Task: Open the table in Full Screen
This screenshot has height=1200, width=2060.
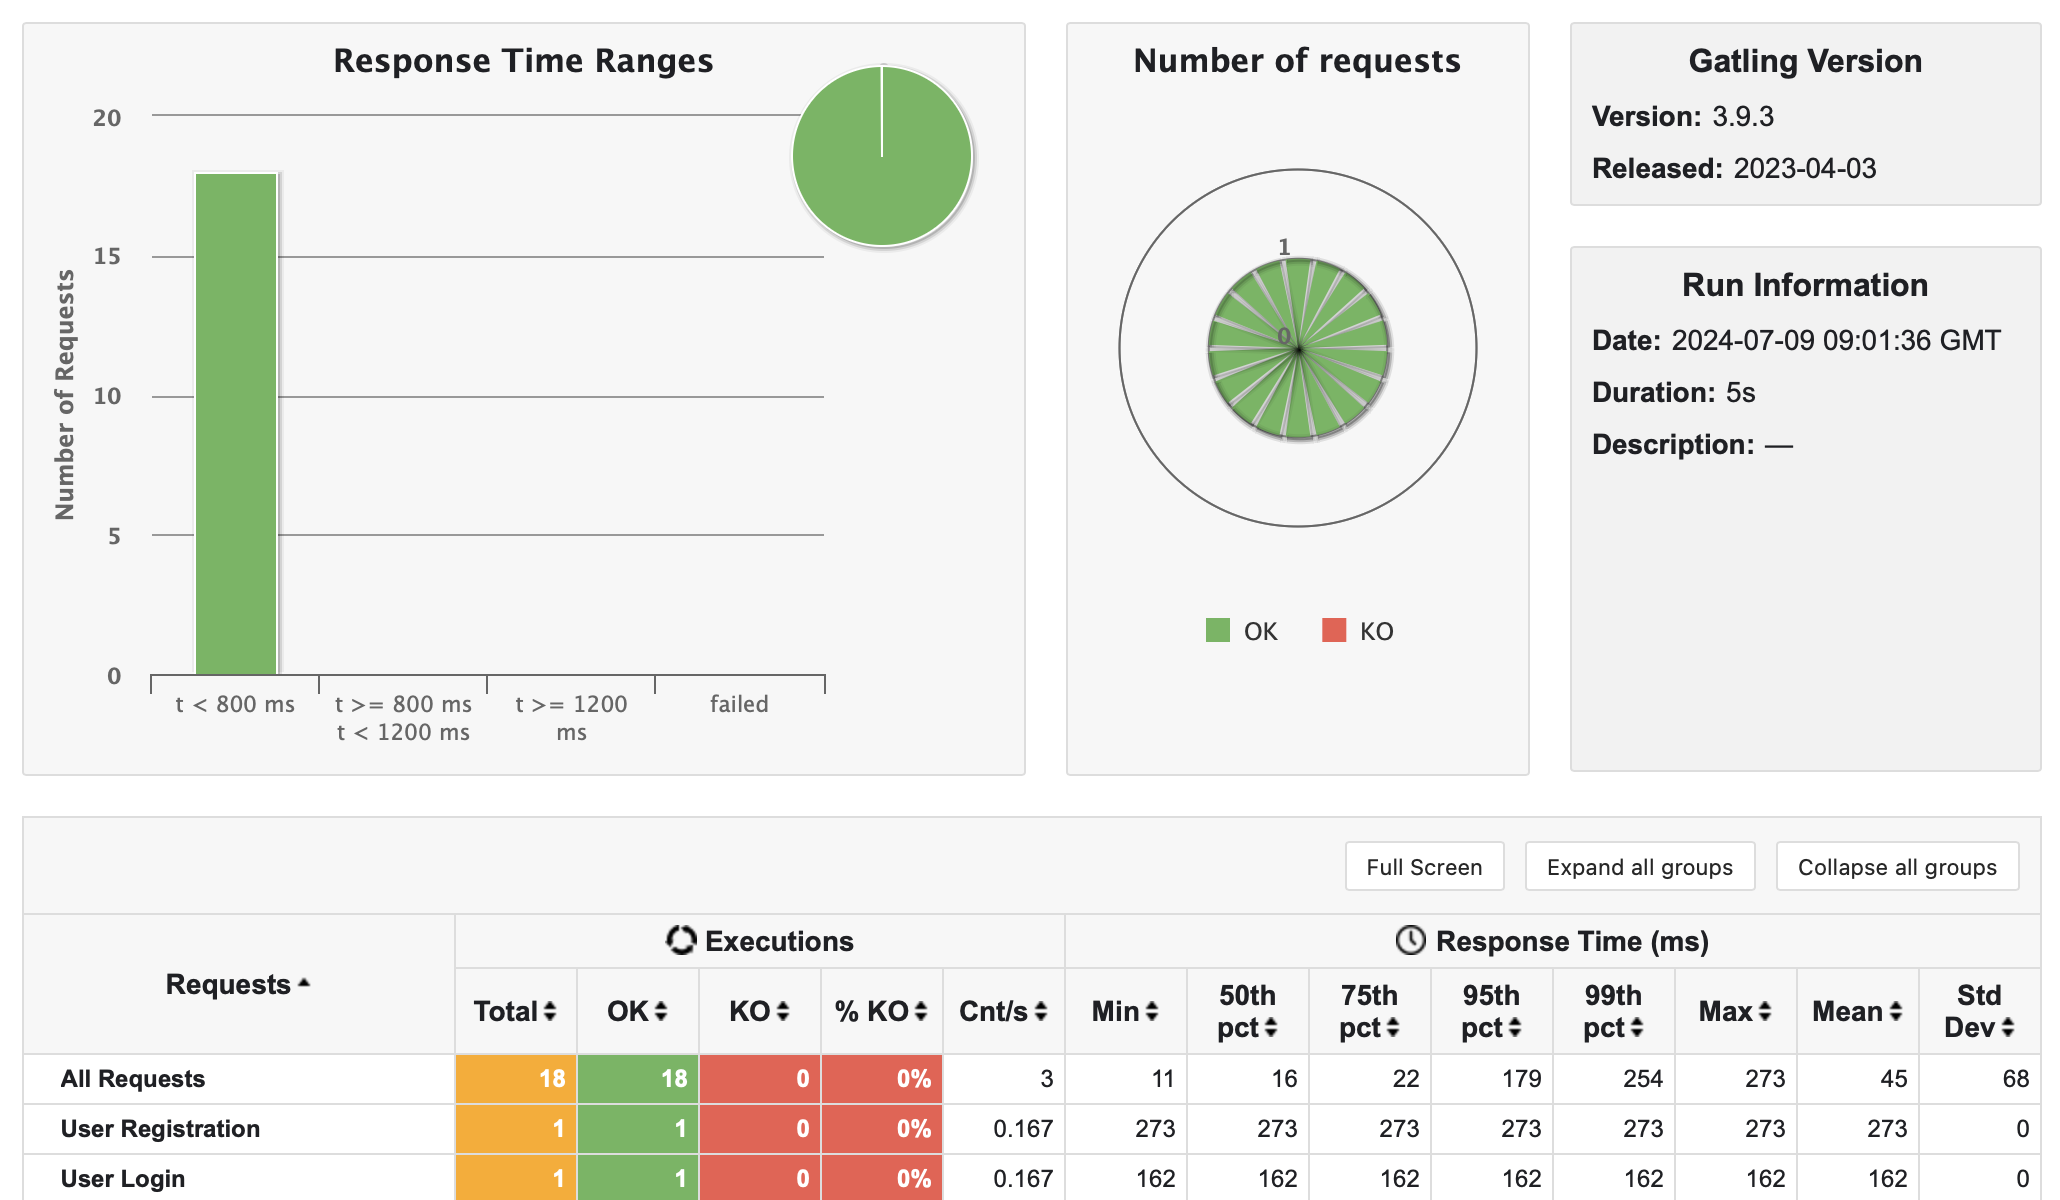Action: point(1424,867)
